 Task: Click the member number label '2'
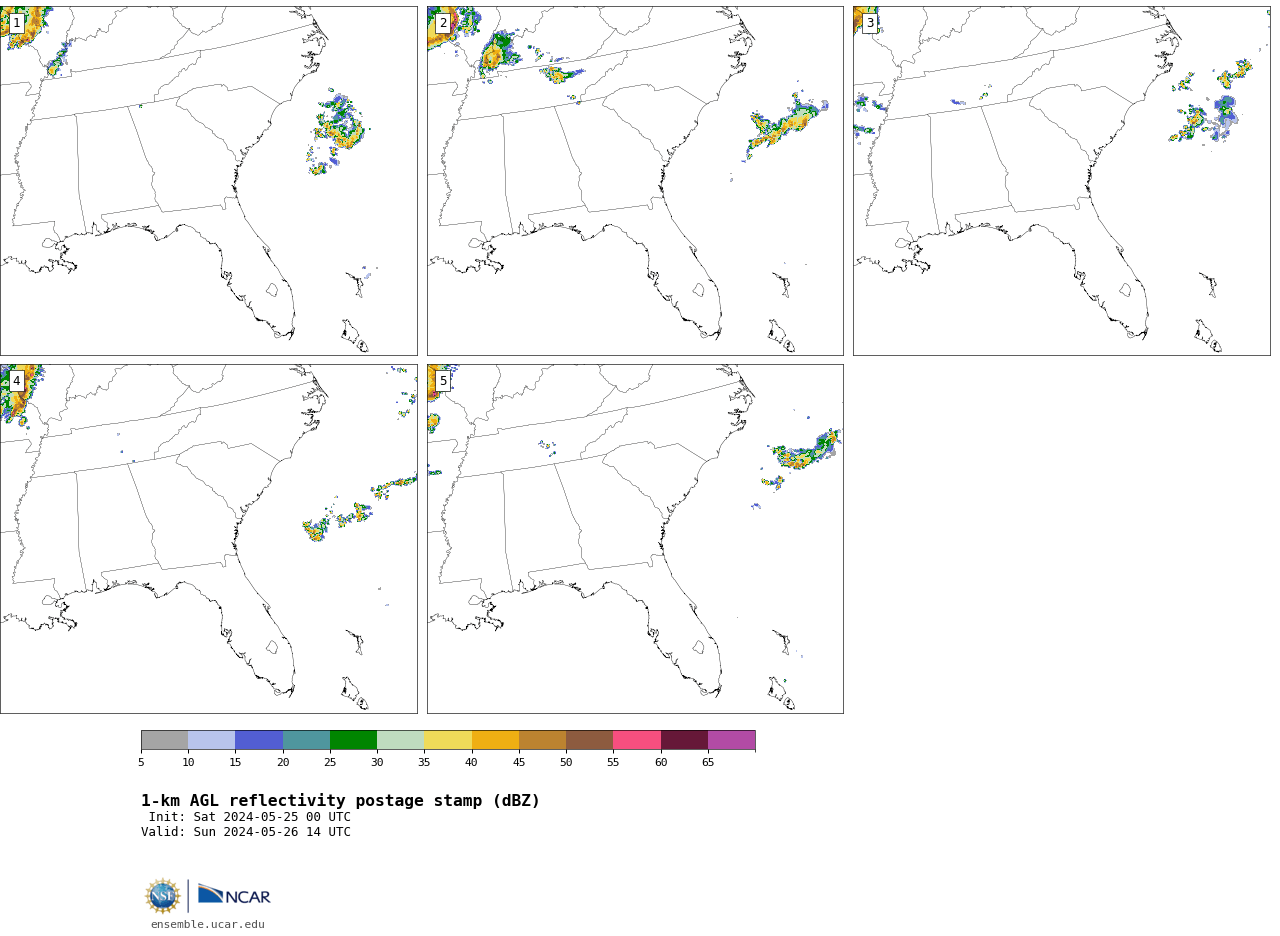[443, 23]
